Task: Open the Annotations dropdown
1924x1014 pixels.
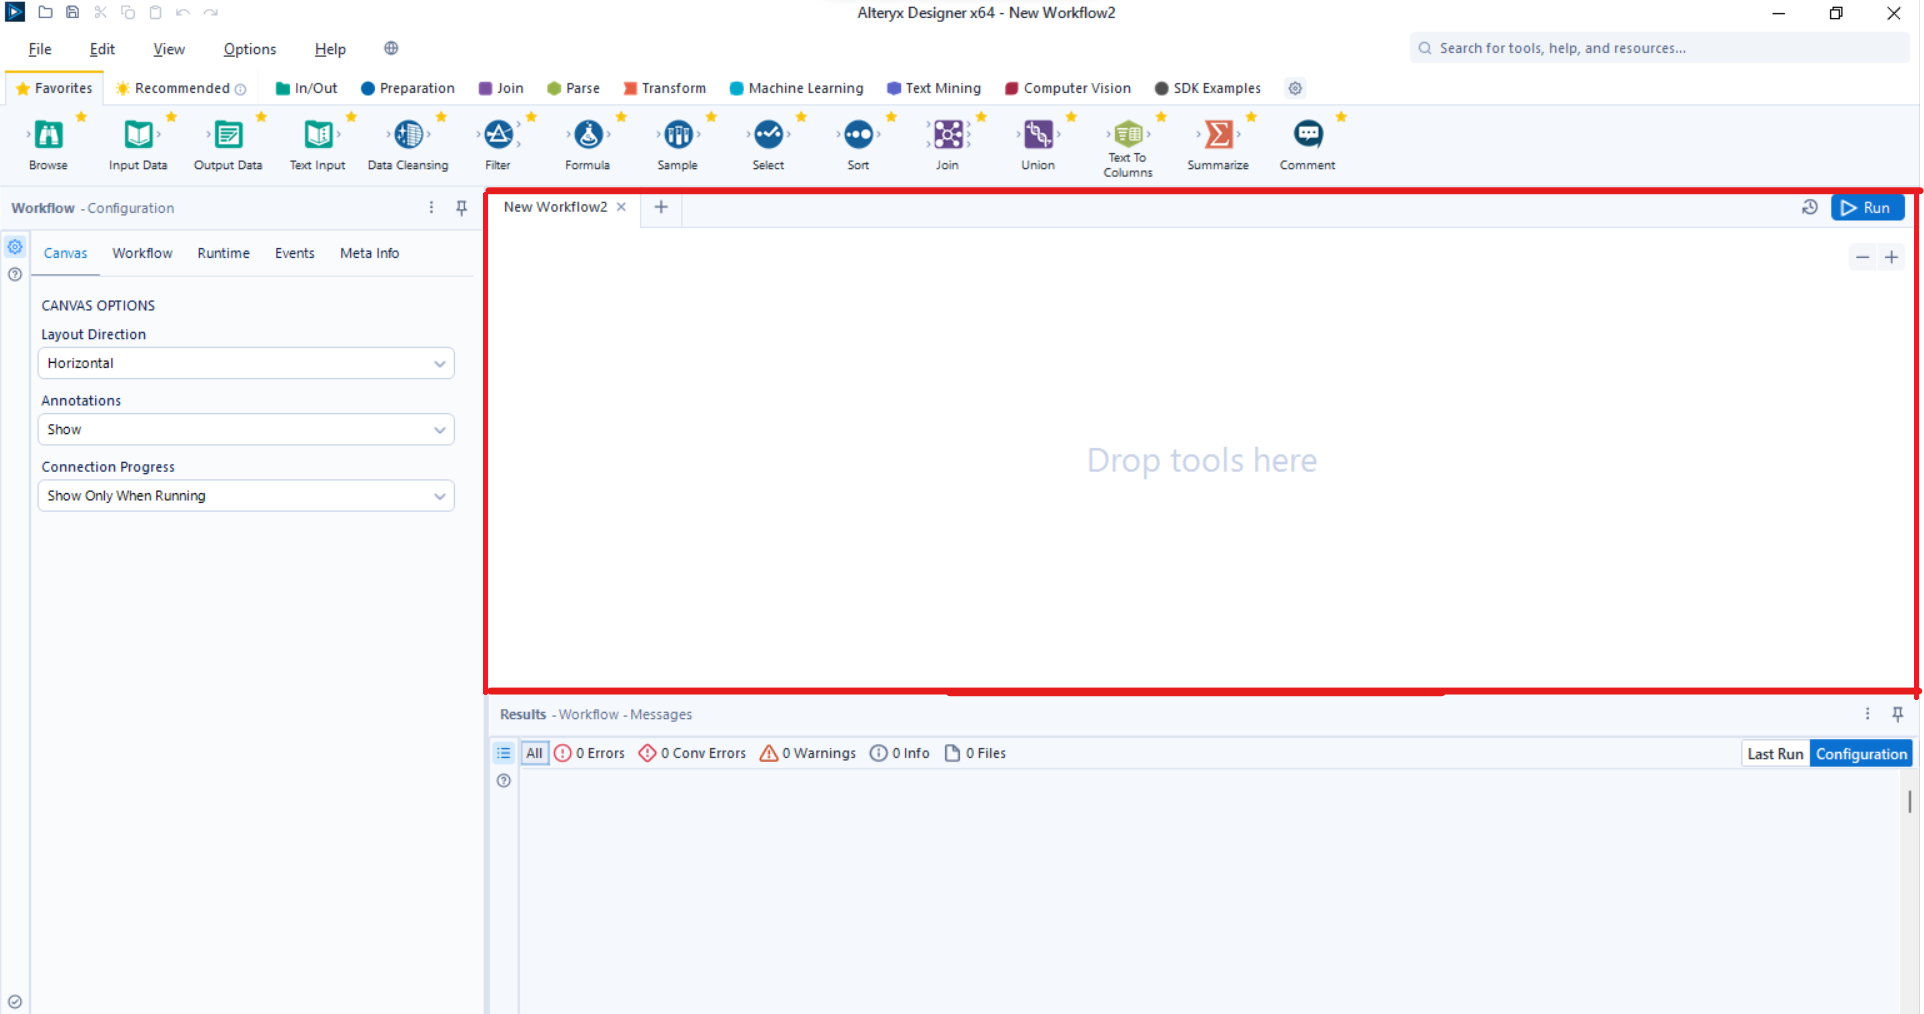Action: click(x=246, y=430)
